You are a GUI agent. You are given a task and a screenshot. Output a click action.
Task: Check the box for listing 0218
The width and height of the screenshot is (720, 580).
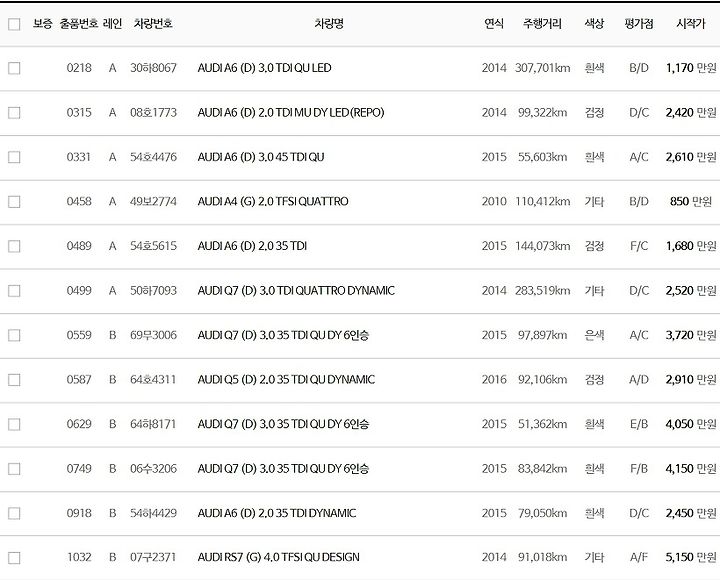pos(14,68)
